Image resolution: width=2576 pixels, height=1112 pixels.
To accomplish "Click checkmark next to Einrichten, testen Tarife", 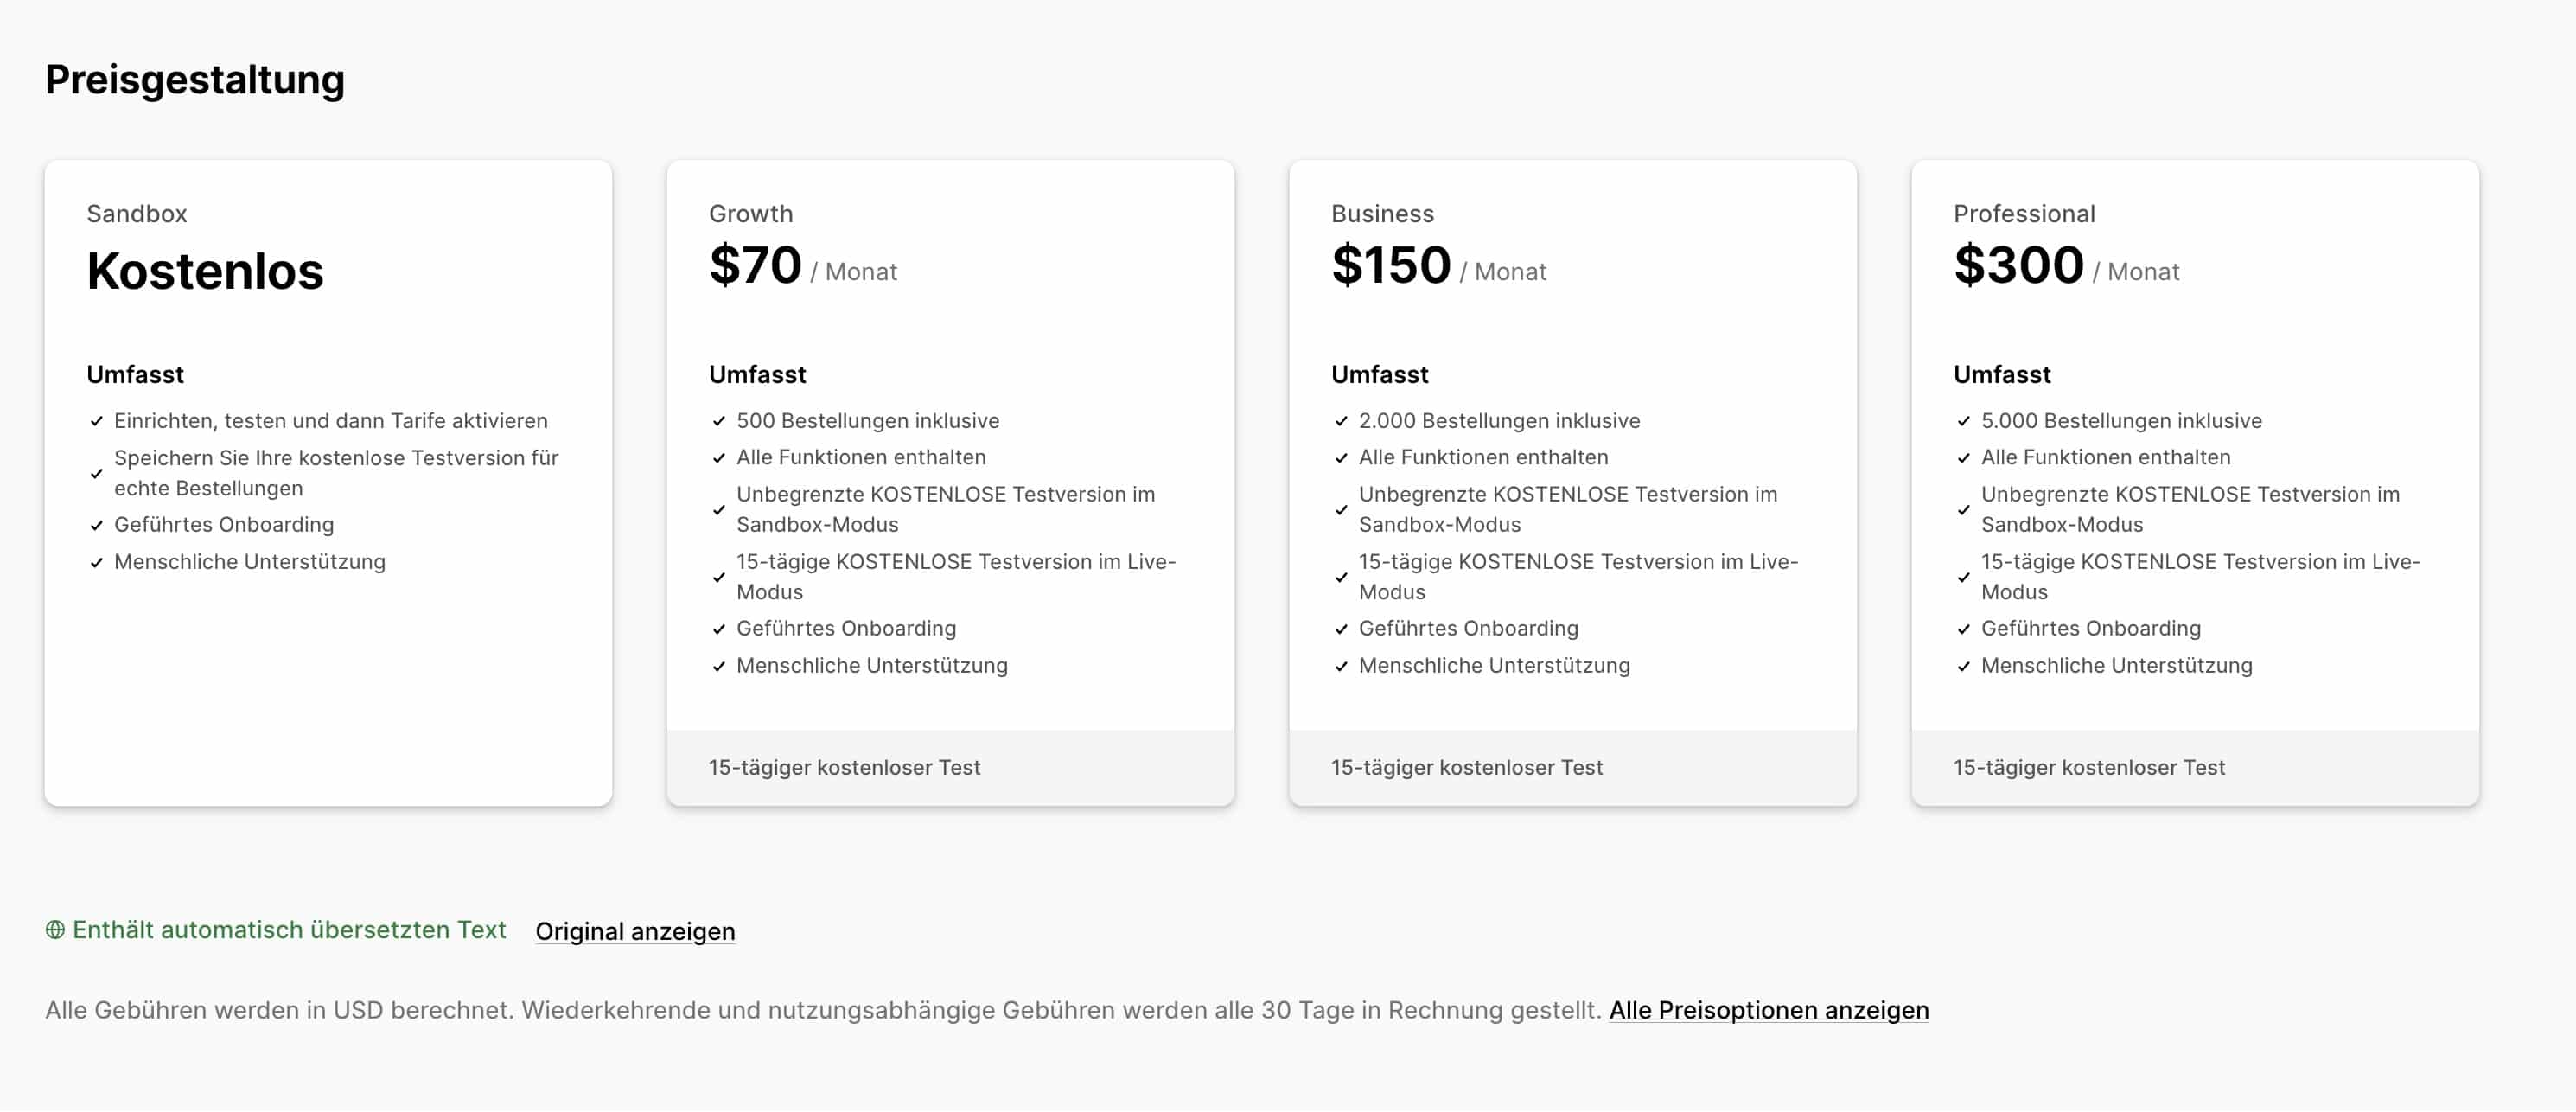I will point(97,421).
